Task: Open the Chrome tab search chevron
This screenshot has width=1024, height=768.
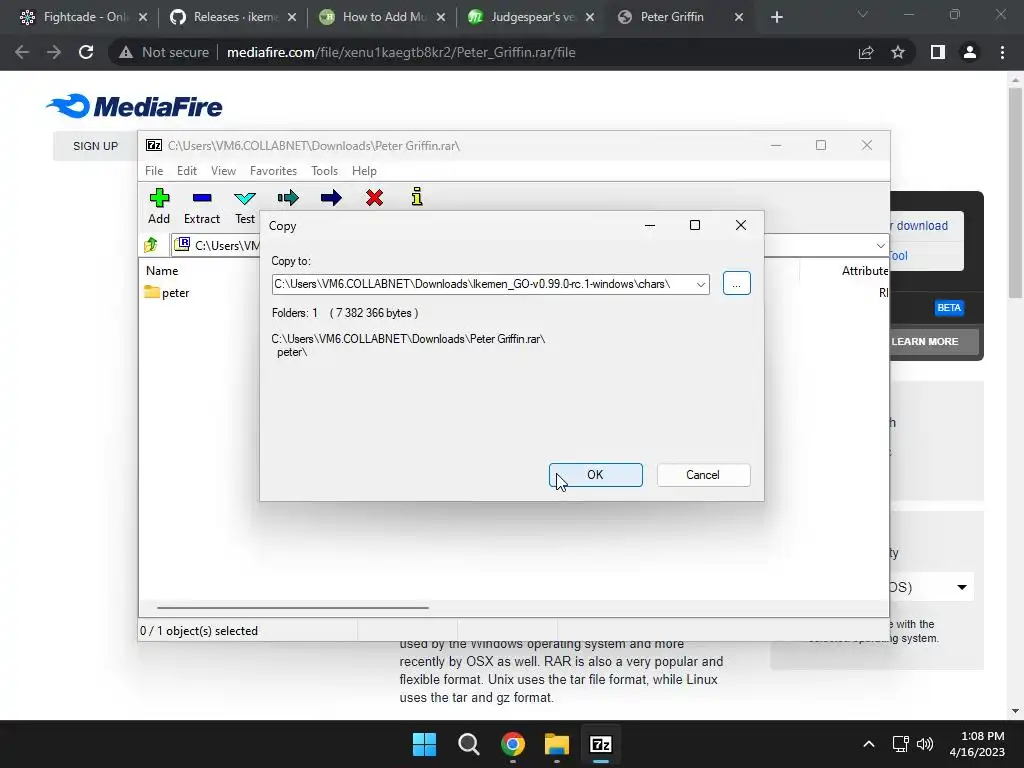Action: pyautogui.click(x=863, y=14)
